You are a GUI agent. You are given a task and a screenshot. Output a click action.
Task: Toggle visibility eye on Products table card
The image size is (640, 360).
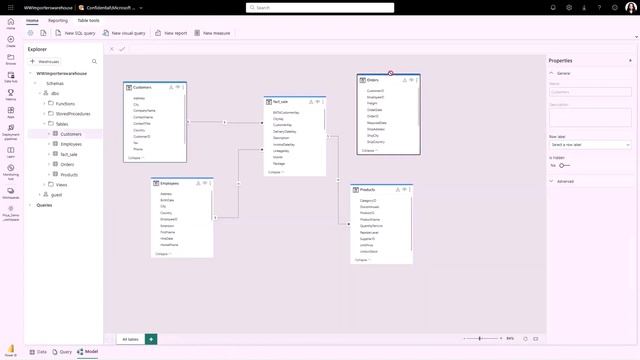(404, 190)
